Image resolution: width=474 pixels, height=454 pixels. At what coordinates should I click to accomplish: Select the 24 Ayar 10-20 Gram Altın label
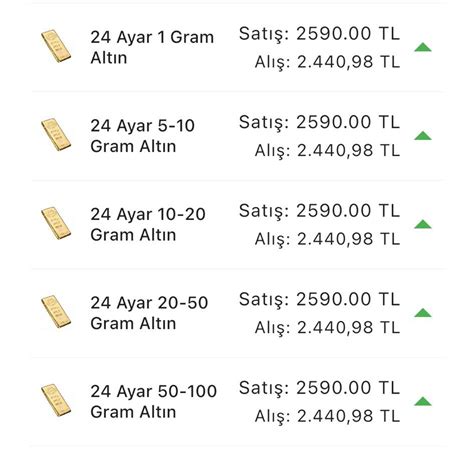click(x=148, y=224)
